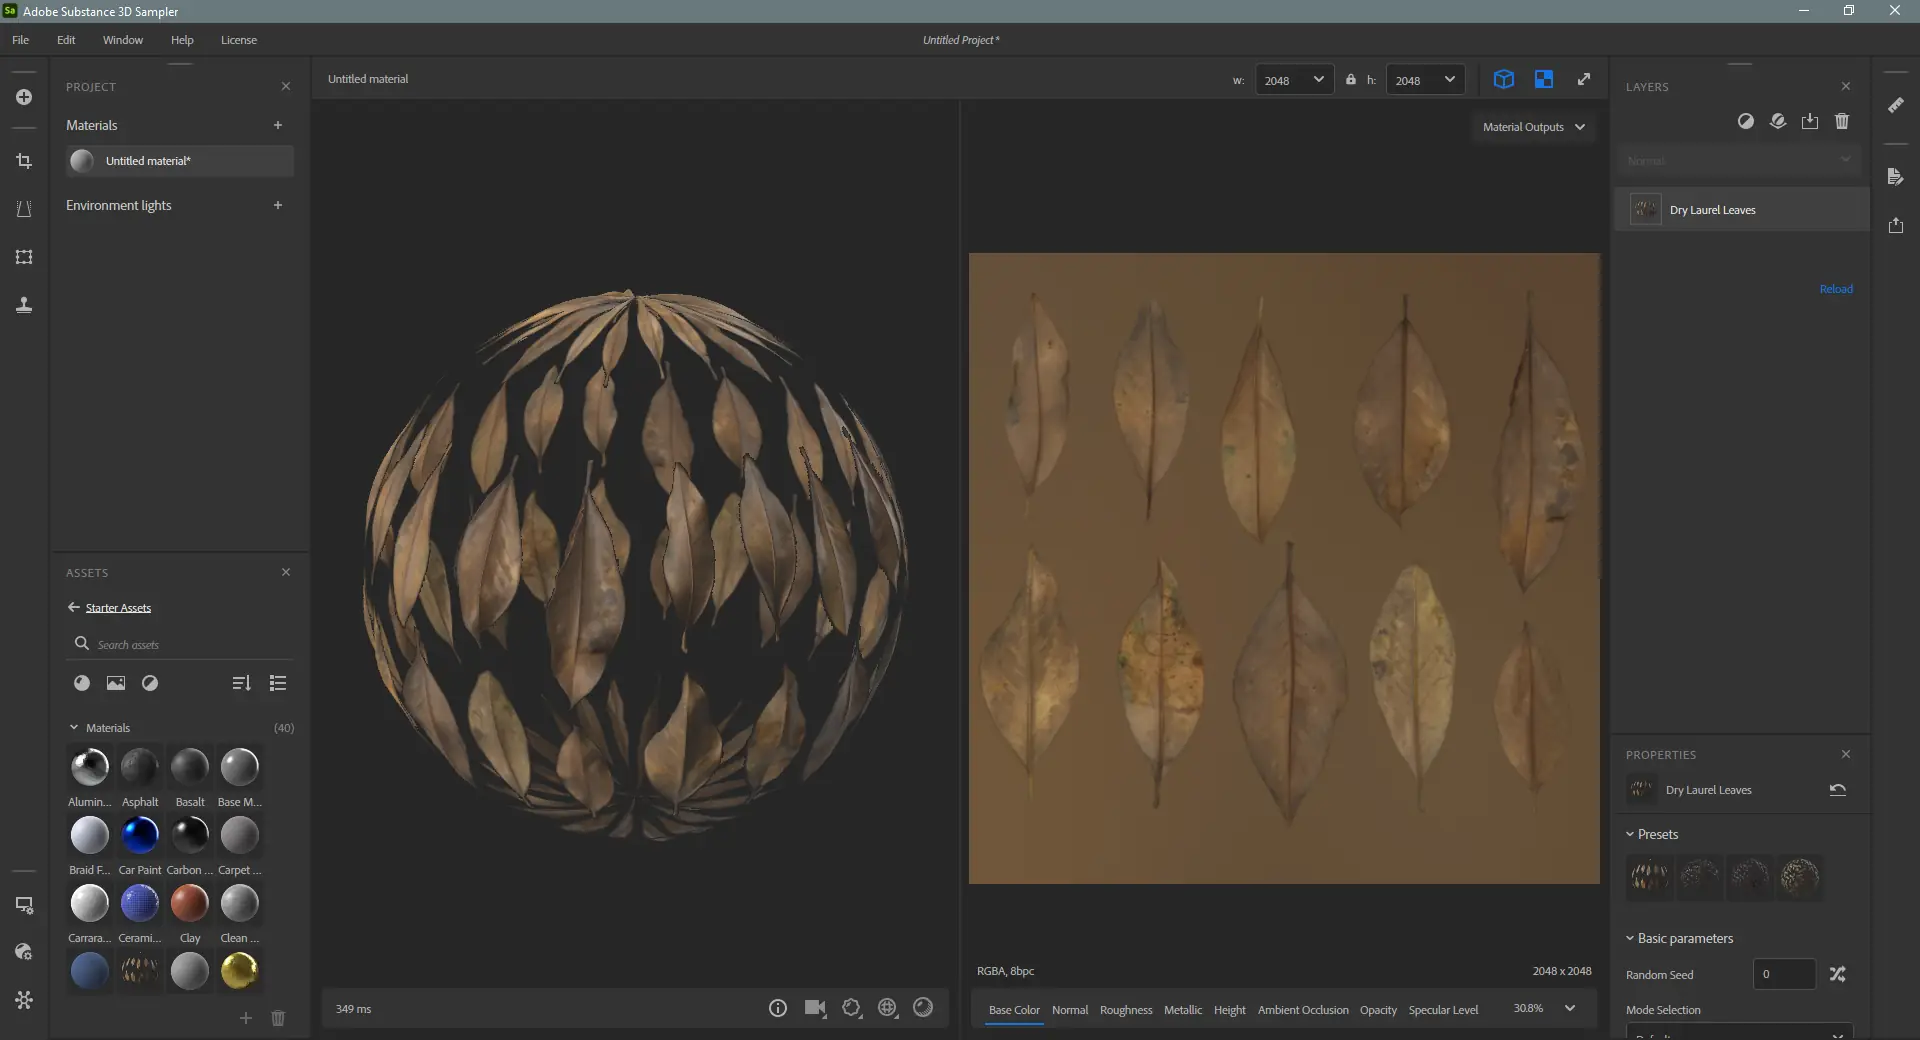1920x1040 pixels.
Task: Toggle the width-height aspect ratio lock
Action: (x=1351, y=80)
